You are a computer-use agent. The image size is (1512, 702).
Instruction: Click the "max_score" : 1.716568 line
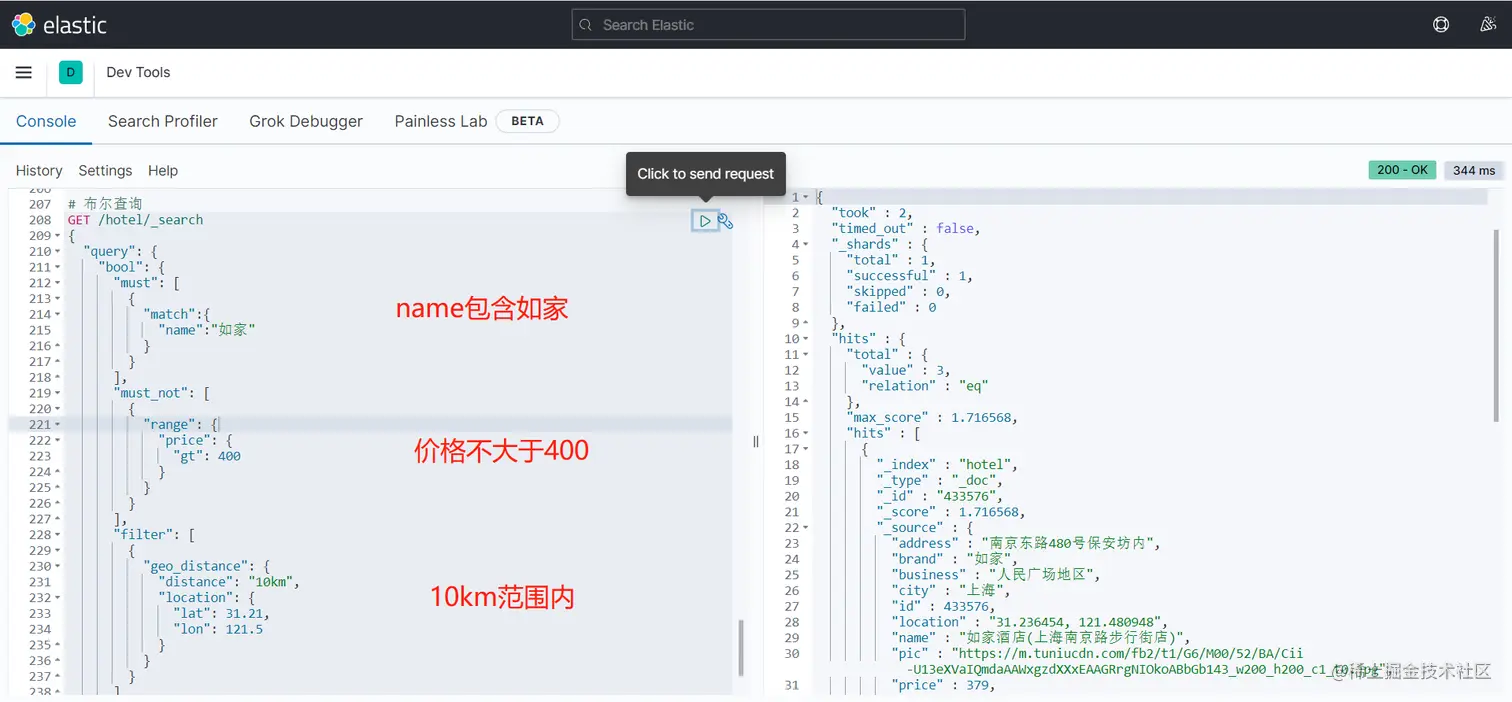click(x=932, y=417)
